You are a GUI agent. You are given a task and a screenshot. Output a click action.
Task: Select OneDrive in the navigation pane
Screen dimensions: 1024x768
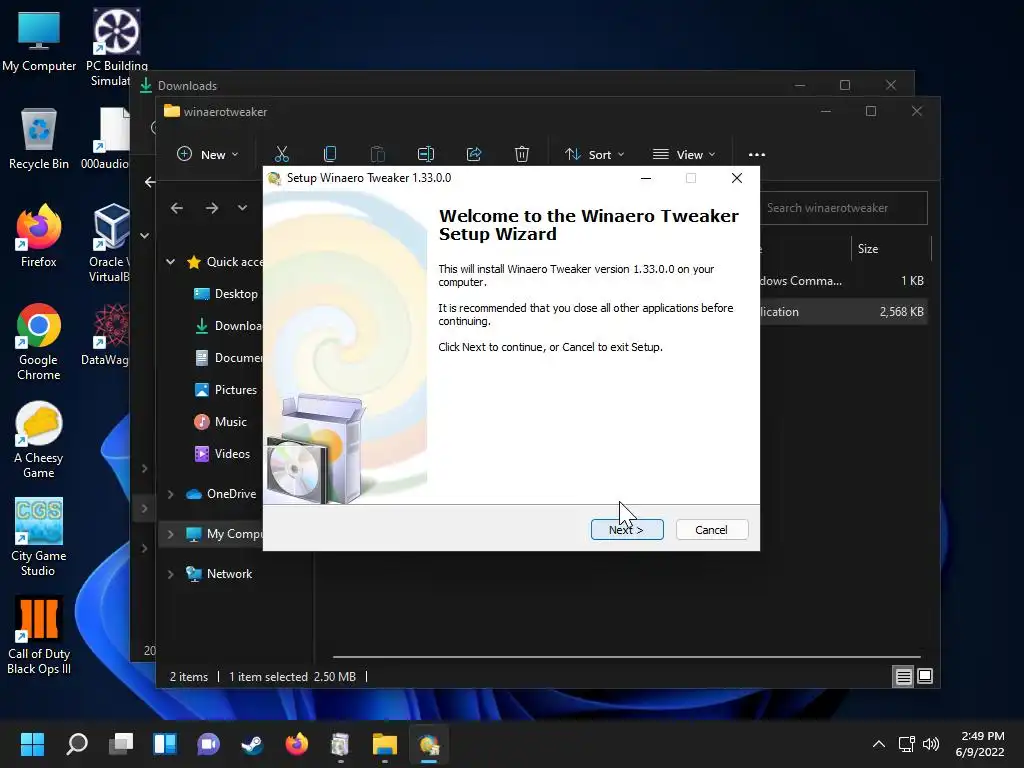click(221, 494)
